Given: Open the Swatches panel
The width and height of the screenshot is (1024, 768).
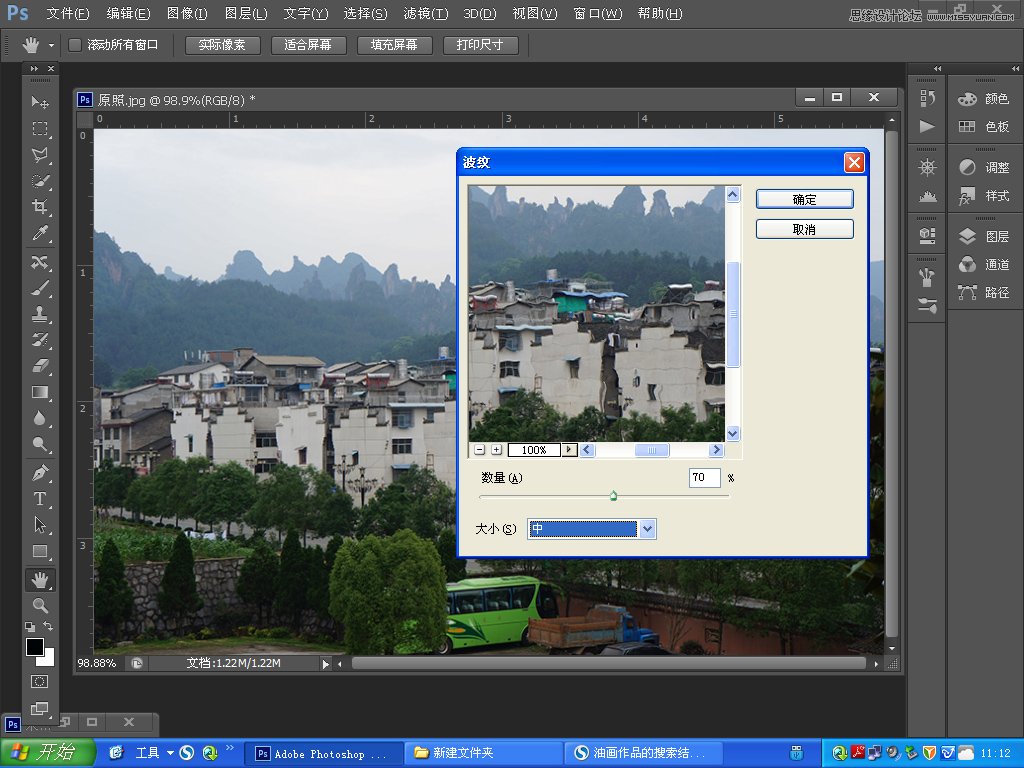Looking at the screenshot, I should pos(984,126).
